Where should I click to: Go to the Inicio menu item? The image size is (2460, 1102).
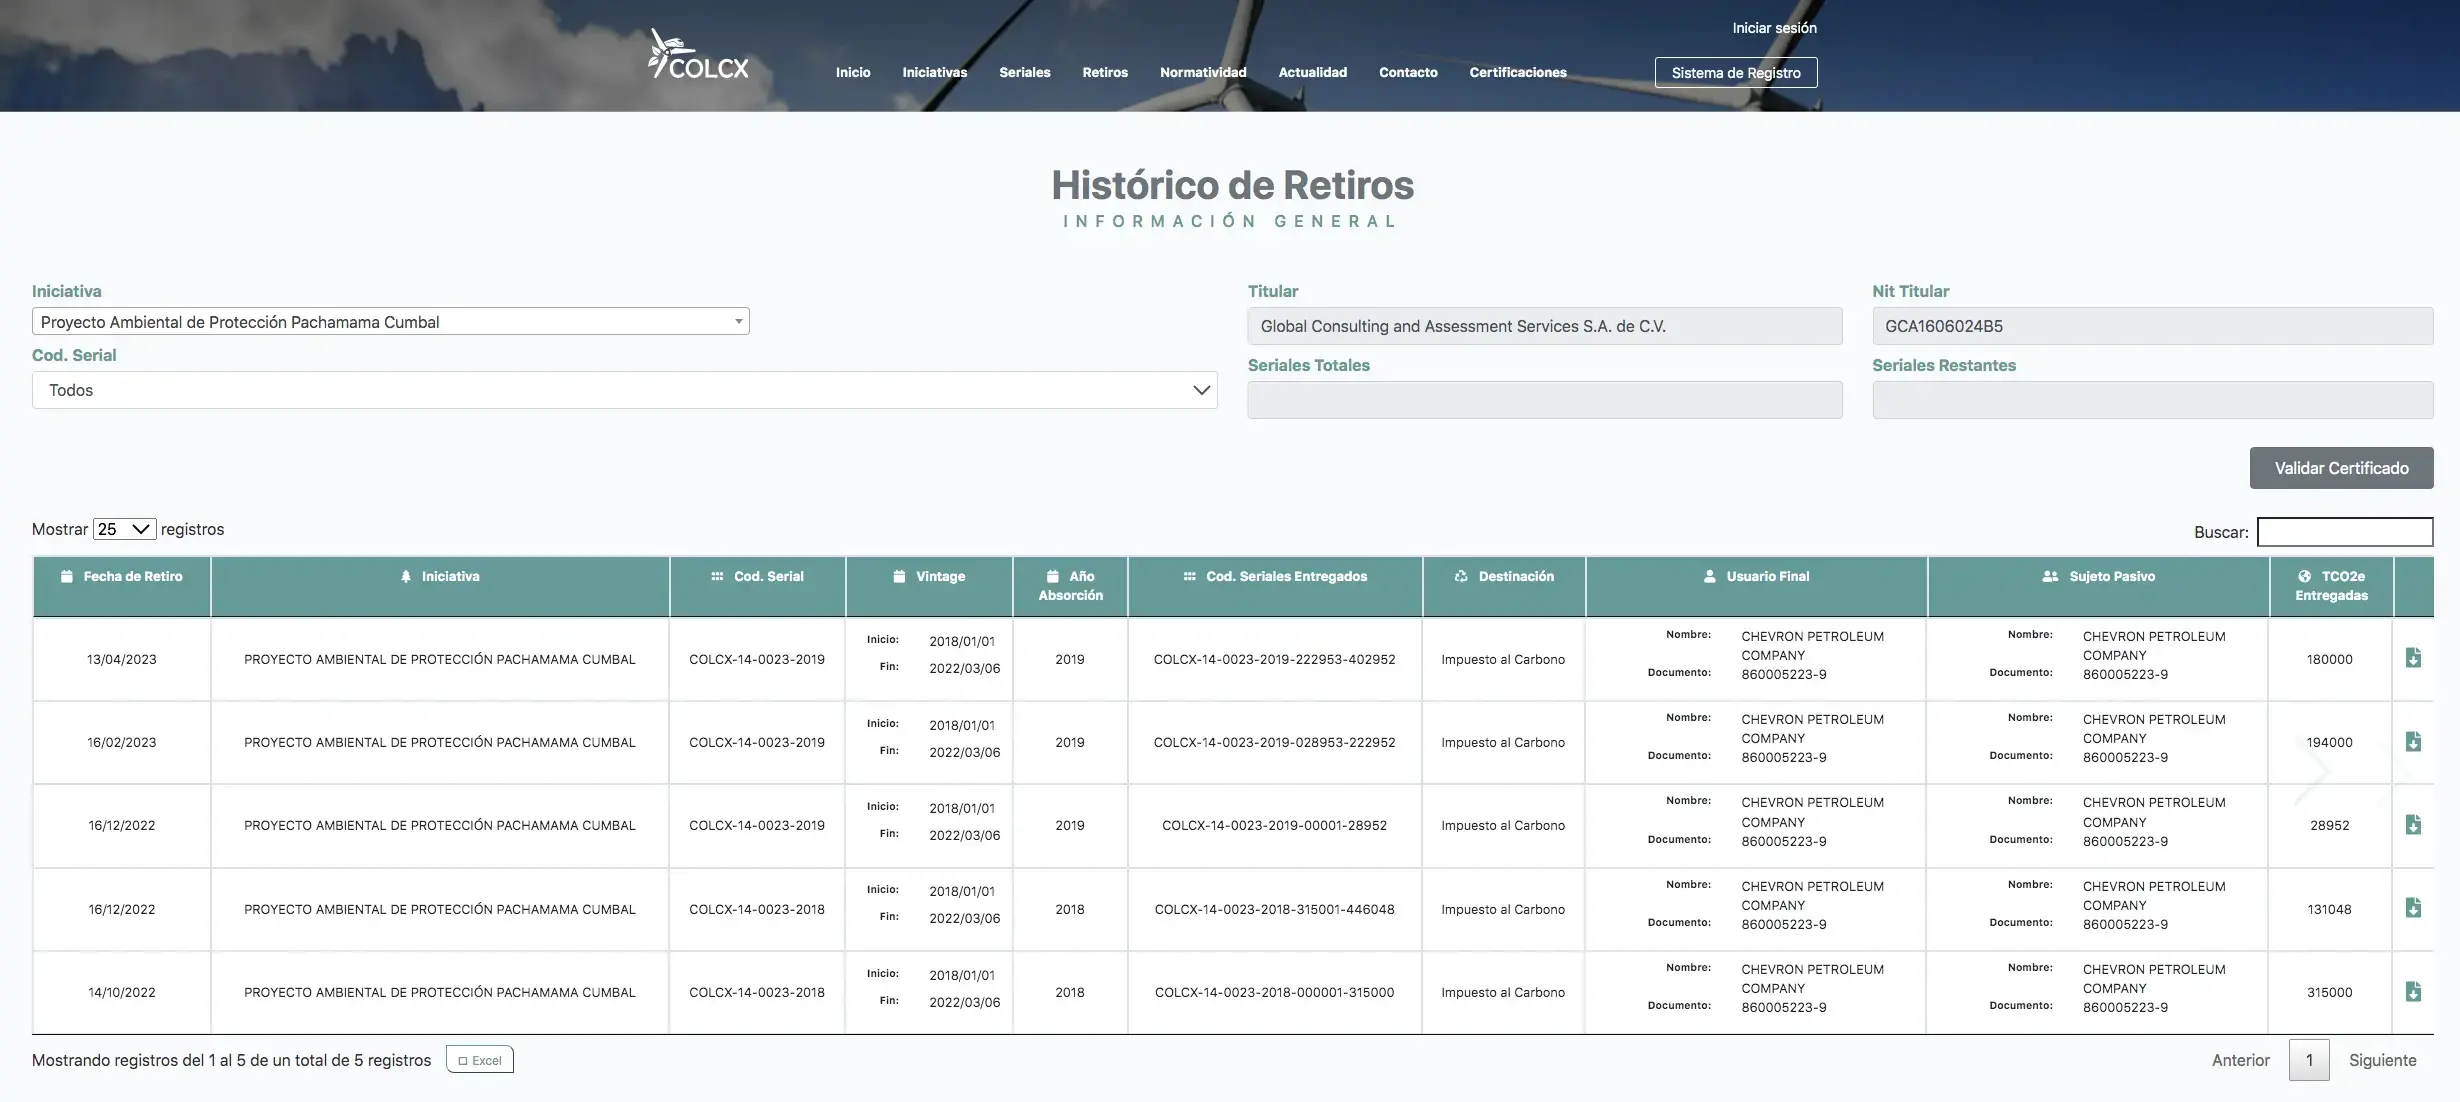click(853, 72)
